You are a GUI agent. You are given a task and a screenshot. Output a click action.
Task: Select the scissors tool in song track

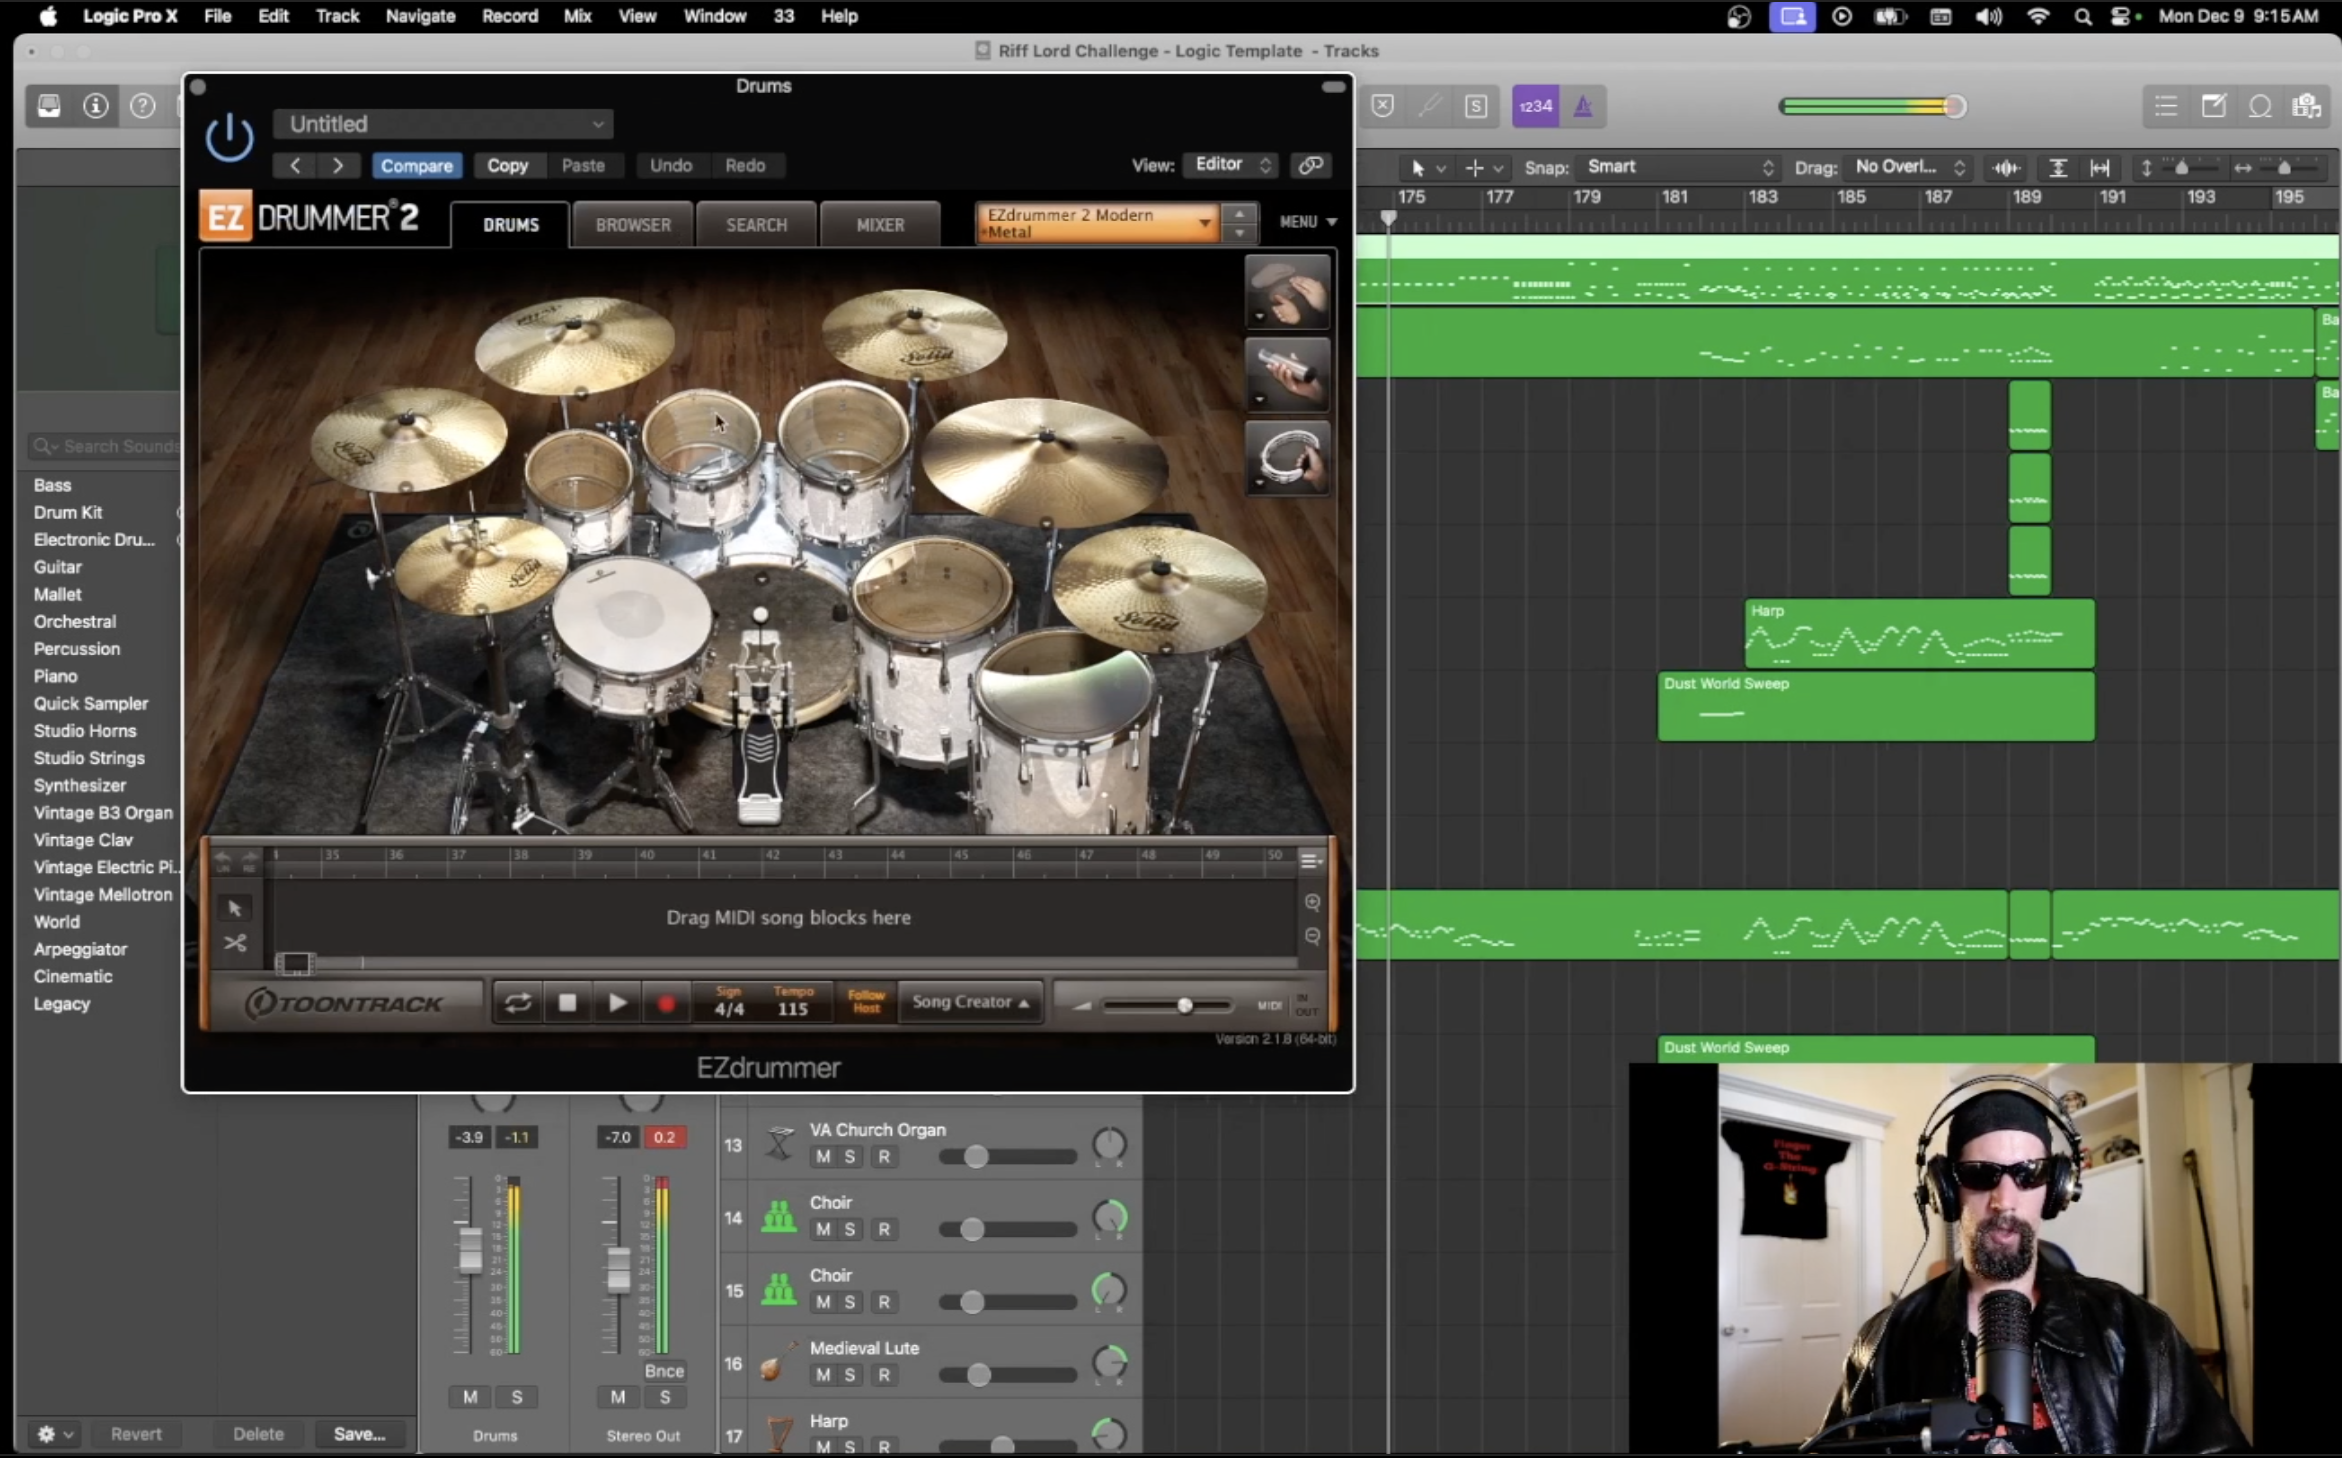pyautogui.click(x=235, y=943)
